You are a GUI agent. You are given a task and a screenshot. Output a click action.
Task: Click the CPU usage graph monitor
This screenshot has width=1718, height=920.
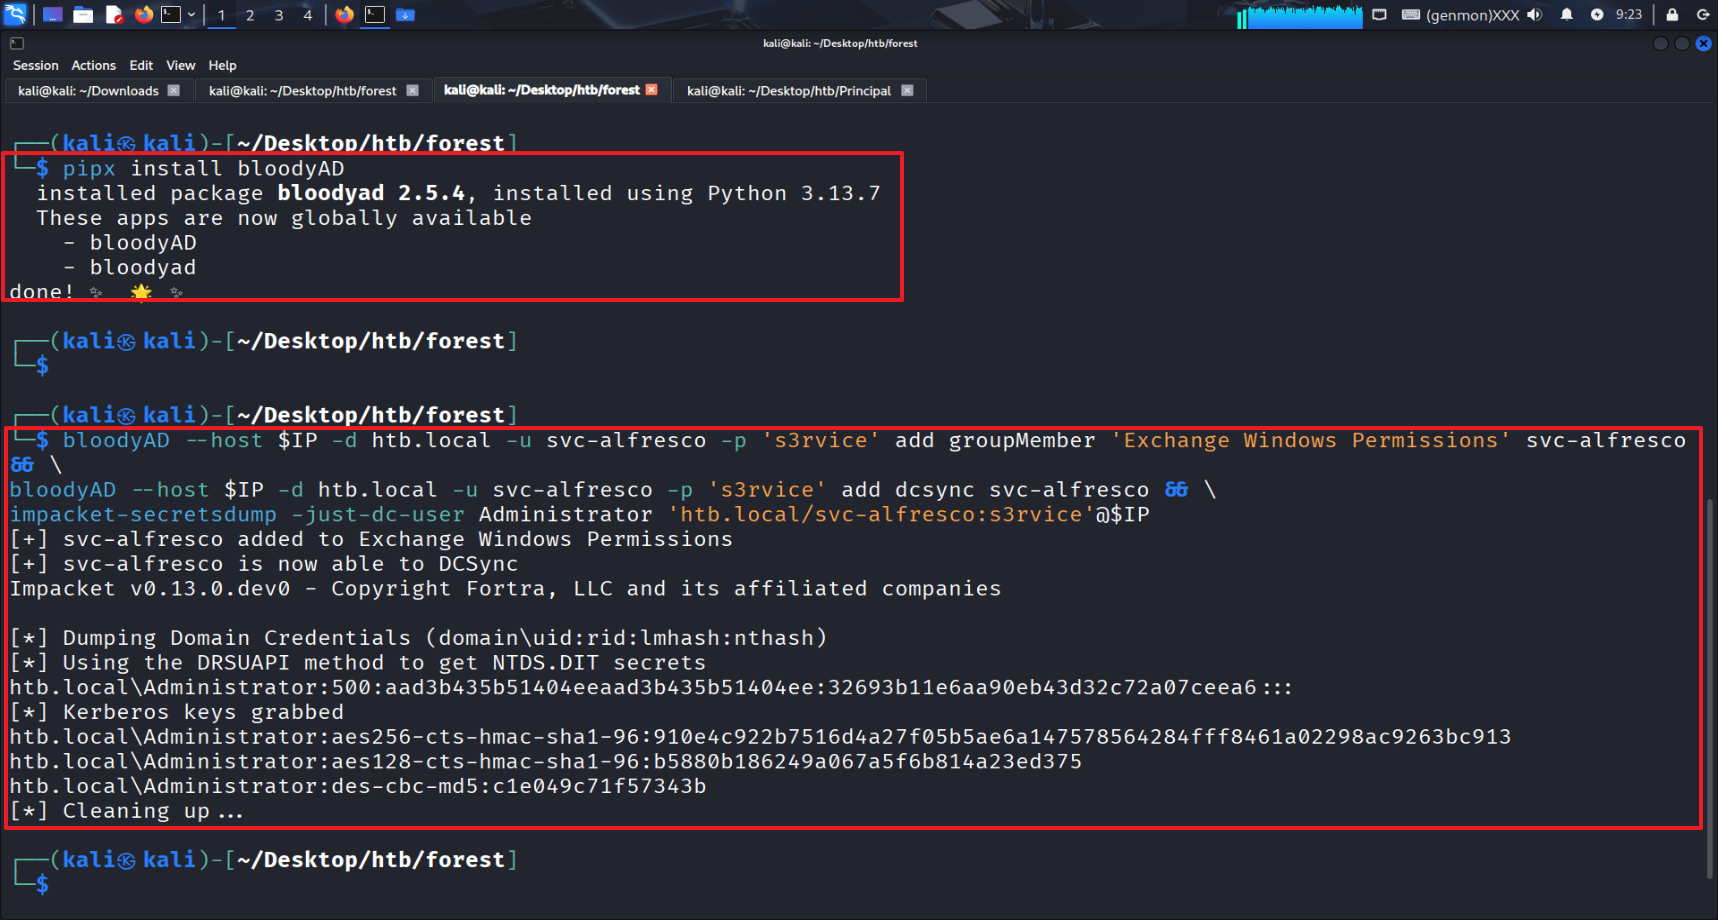point(1300,16)
